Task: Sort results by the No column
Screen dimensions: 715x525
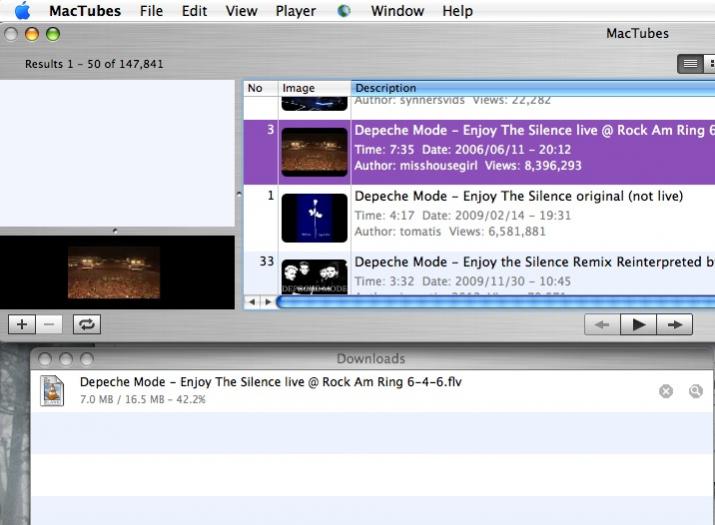Action: [260, 88]
